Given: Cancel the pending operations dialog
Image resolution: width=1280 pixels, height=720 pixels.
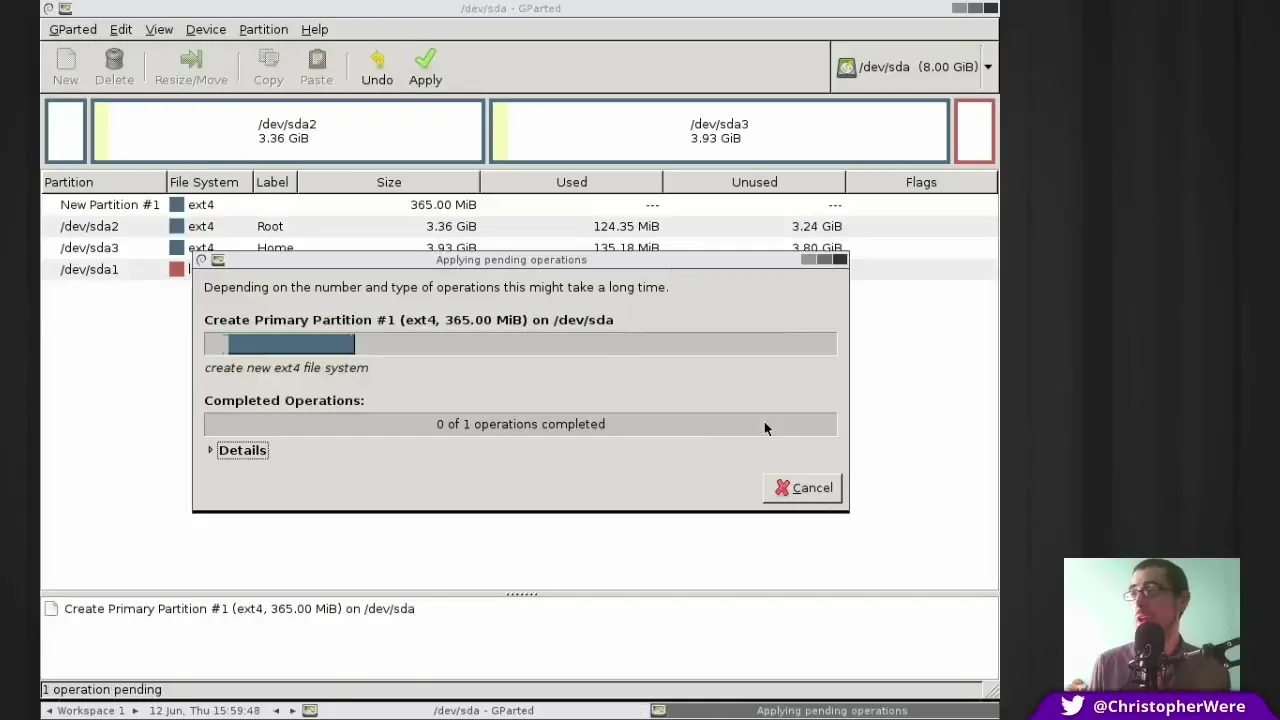Looking at the screenshot, I should tap(802, 488).
